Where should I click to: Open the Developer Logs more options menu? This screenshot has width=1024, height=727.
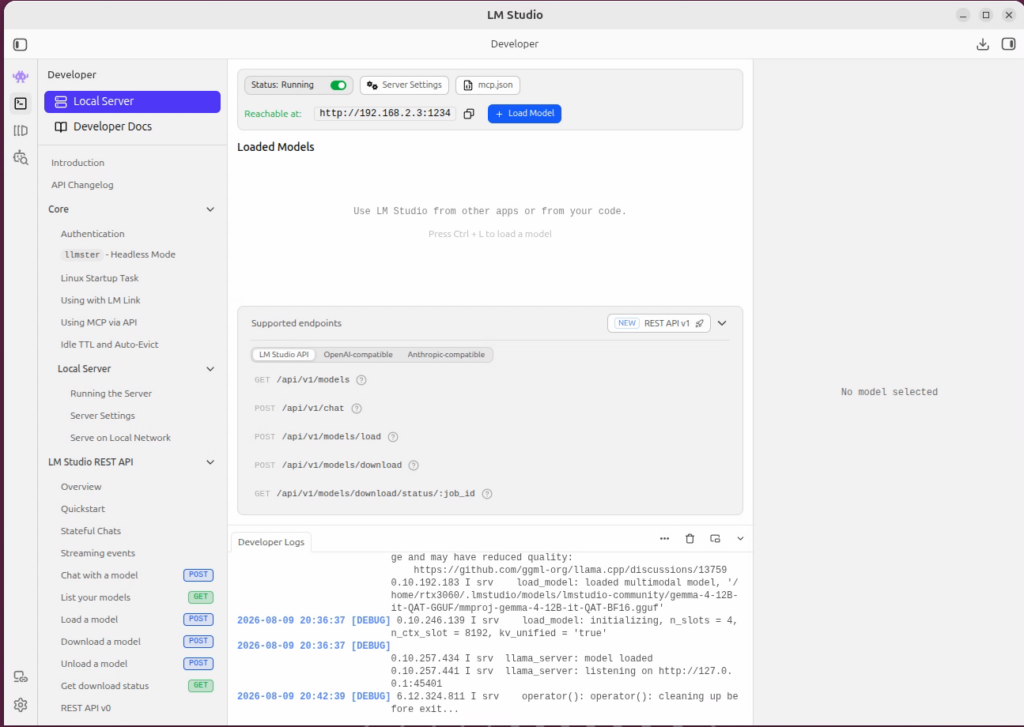tap(664, 539)
